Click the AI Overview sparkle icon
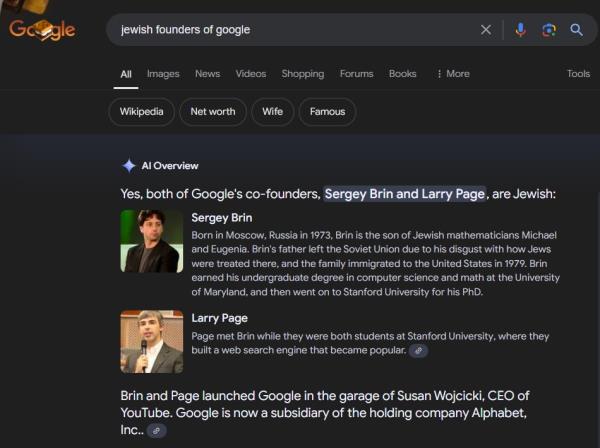This screenshot has width=600, height=448. tap(129, 166)
